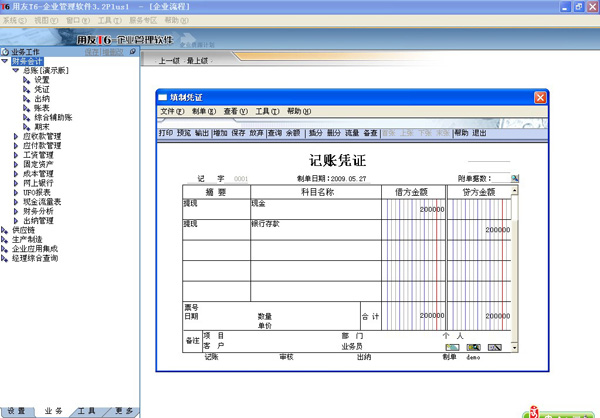Screen dimensions: 600x418
Task: Click 退出 to exit voucher window
Action: pyautogui.click(x=479, y=133)
